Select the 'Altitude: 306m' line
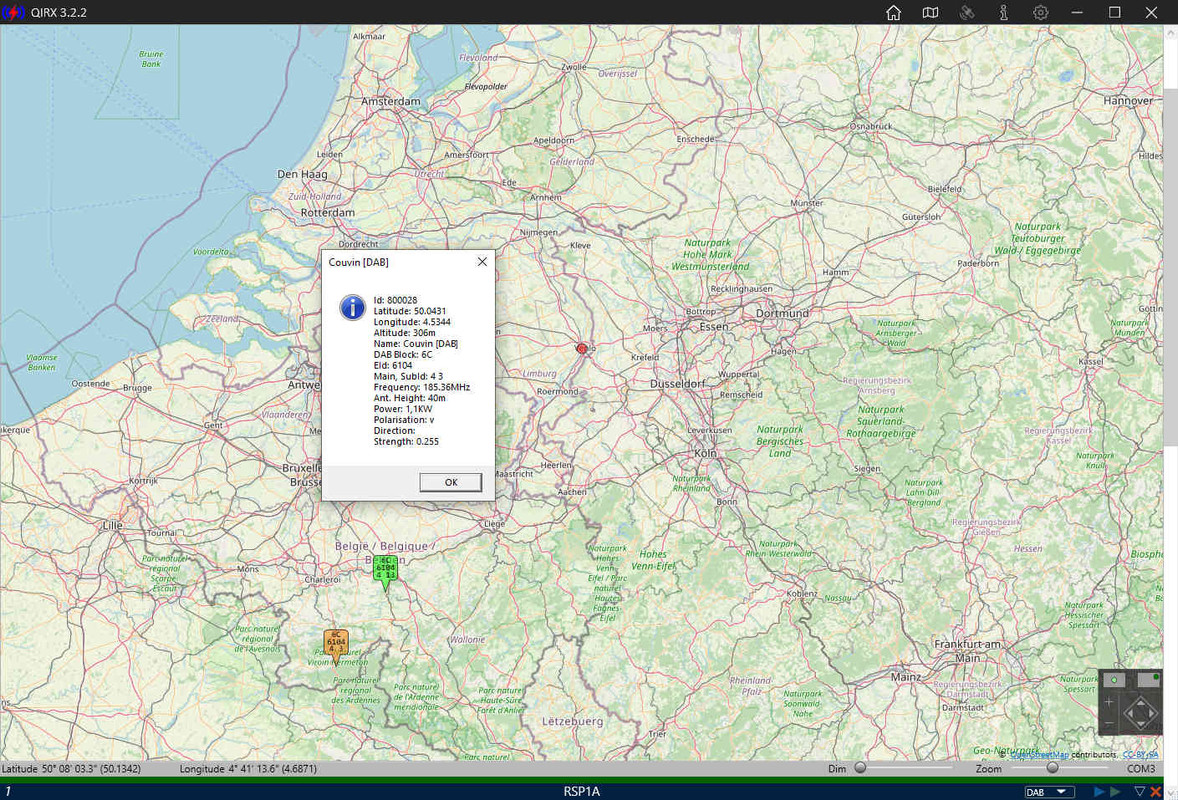The image size is (1178, 800). point(404,333)
